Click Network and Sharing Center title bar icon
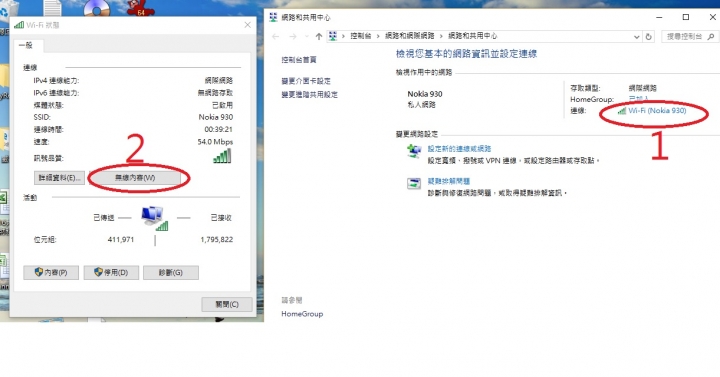 (273, 17)
